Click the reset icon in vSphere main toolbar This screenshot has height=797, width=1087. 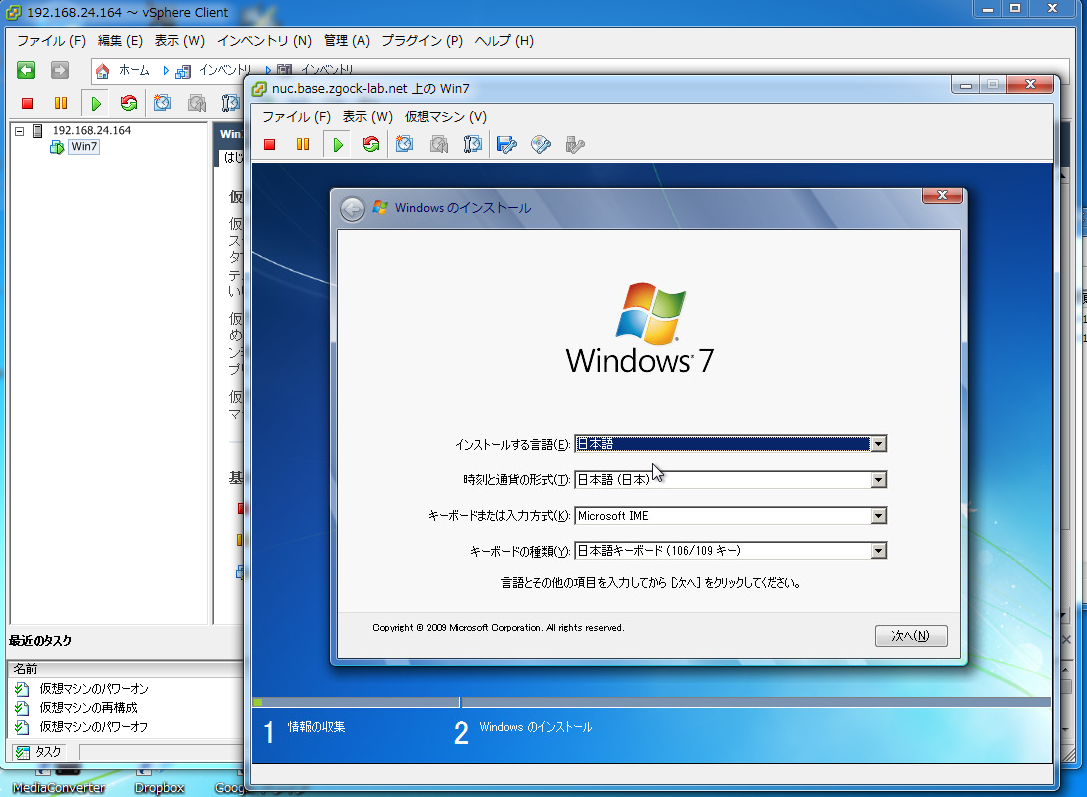point(129,103)
